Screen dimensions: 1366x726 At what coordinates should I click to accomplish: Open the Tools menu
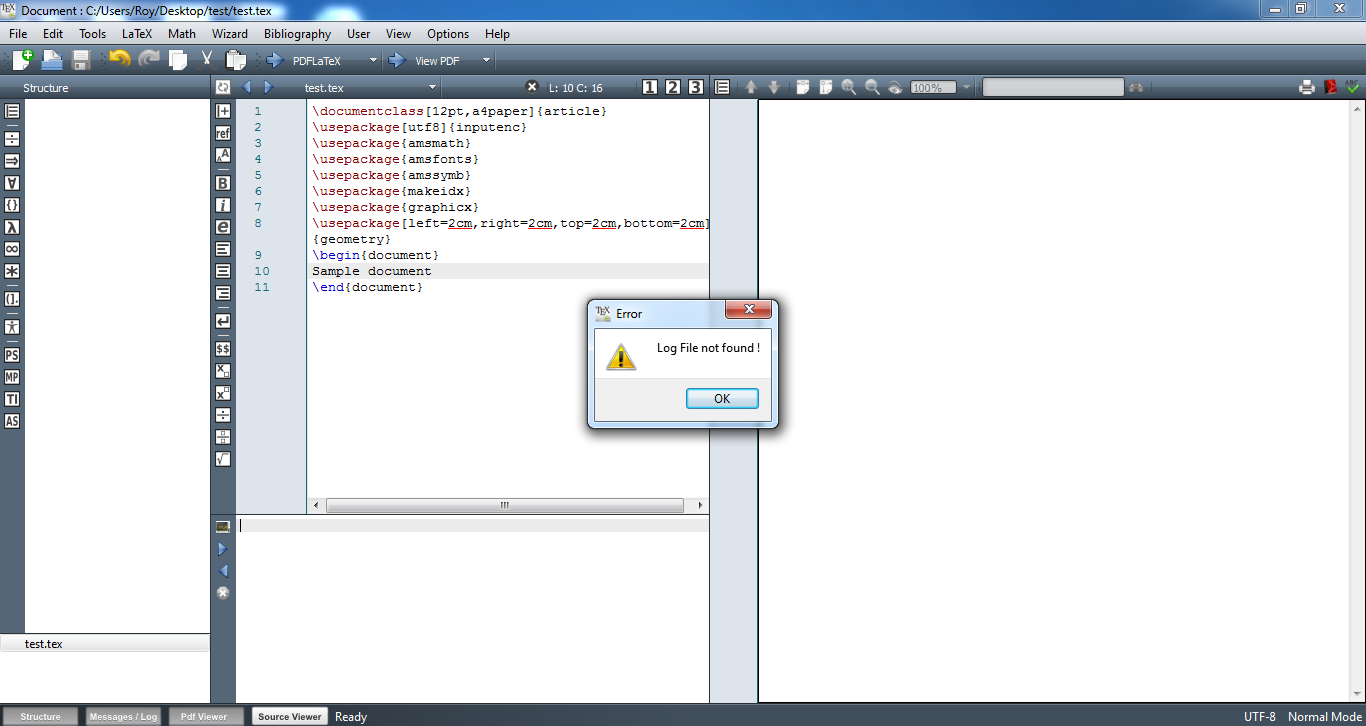point(92,33)
